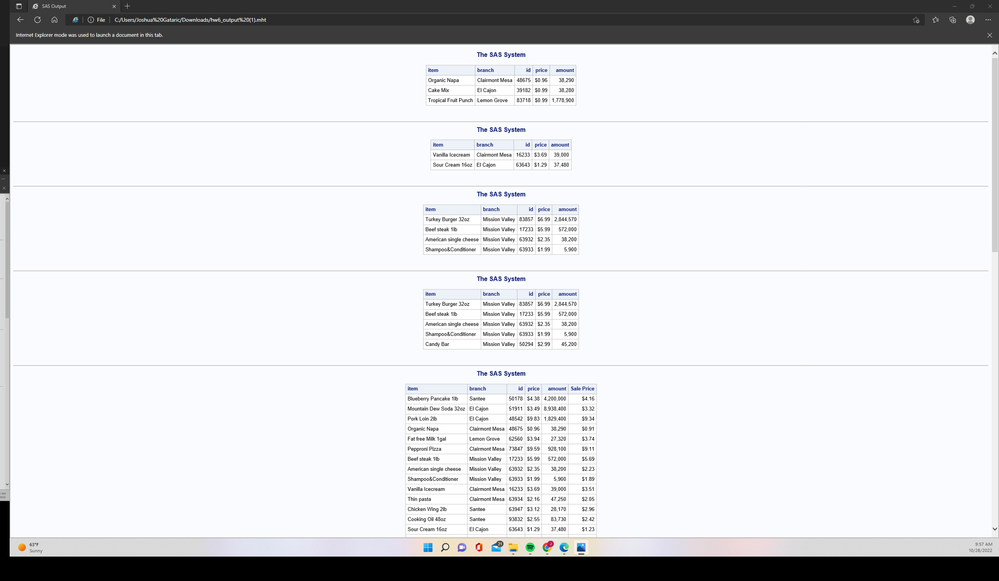Open the Favorites list icon
Viewport: 999px width, 581px height.
(x=935, y=20)
